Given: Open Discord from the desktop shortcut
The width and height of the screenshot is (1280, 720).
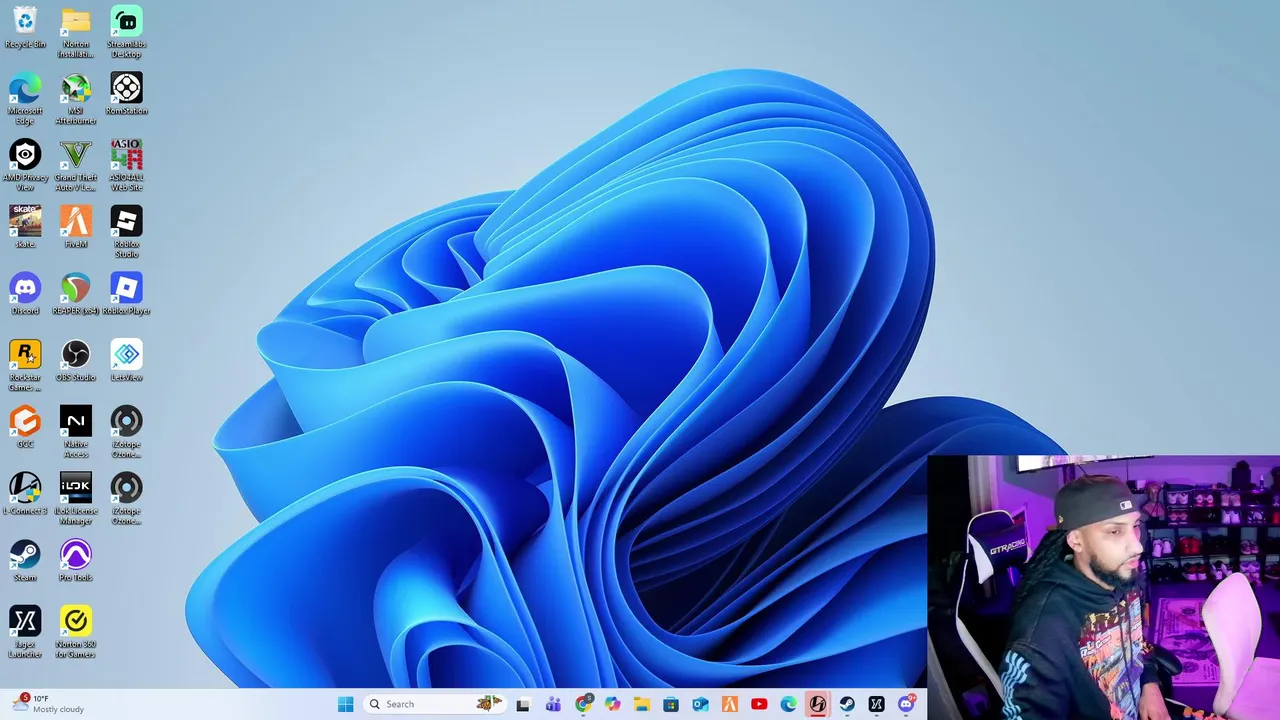Looking at the screenshot, I should coord(25,294).
